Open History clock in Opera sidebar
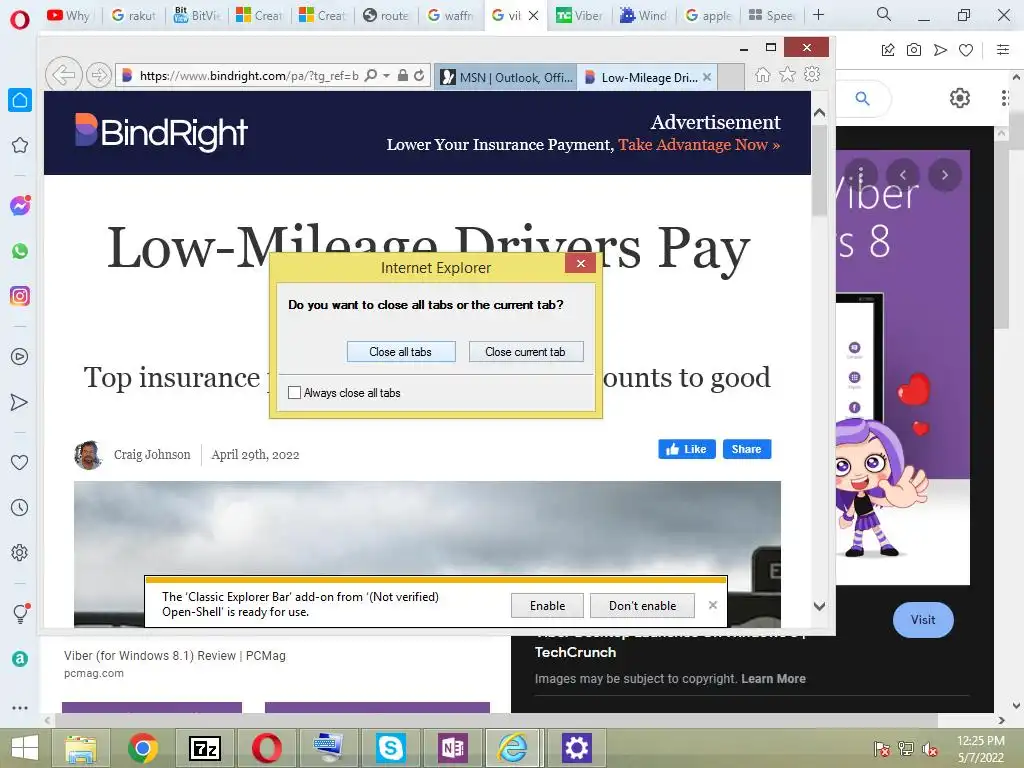The width and height of the screenshot is (1024, 768). [20, 507]
